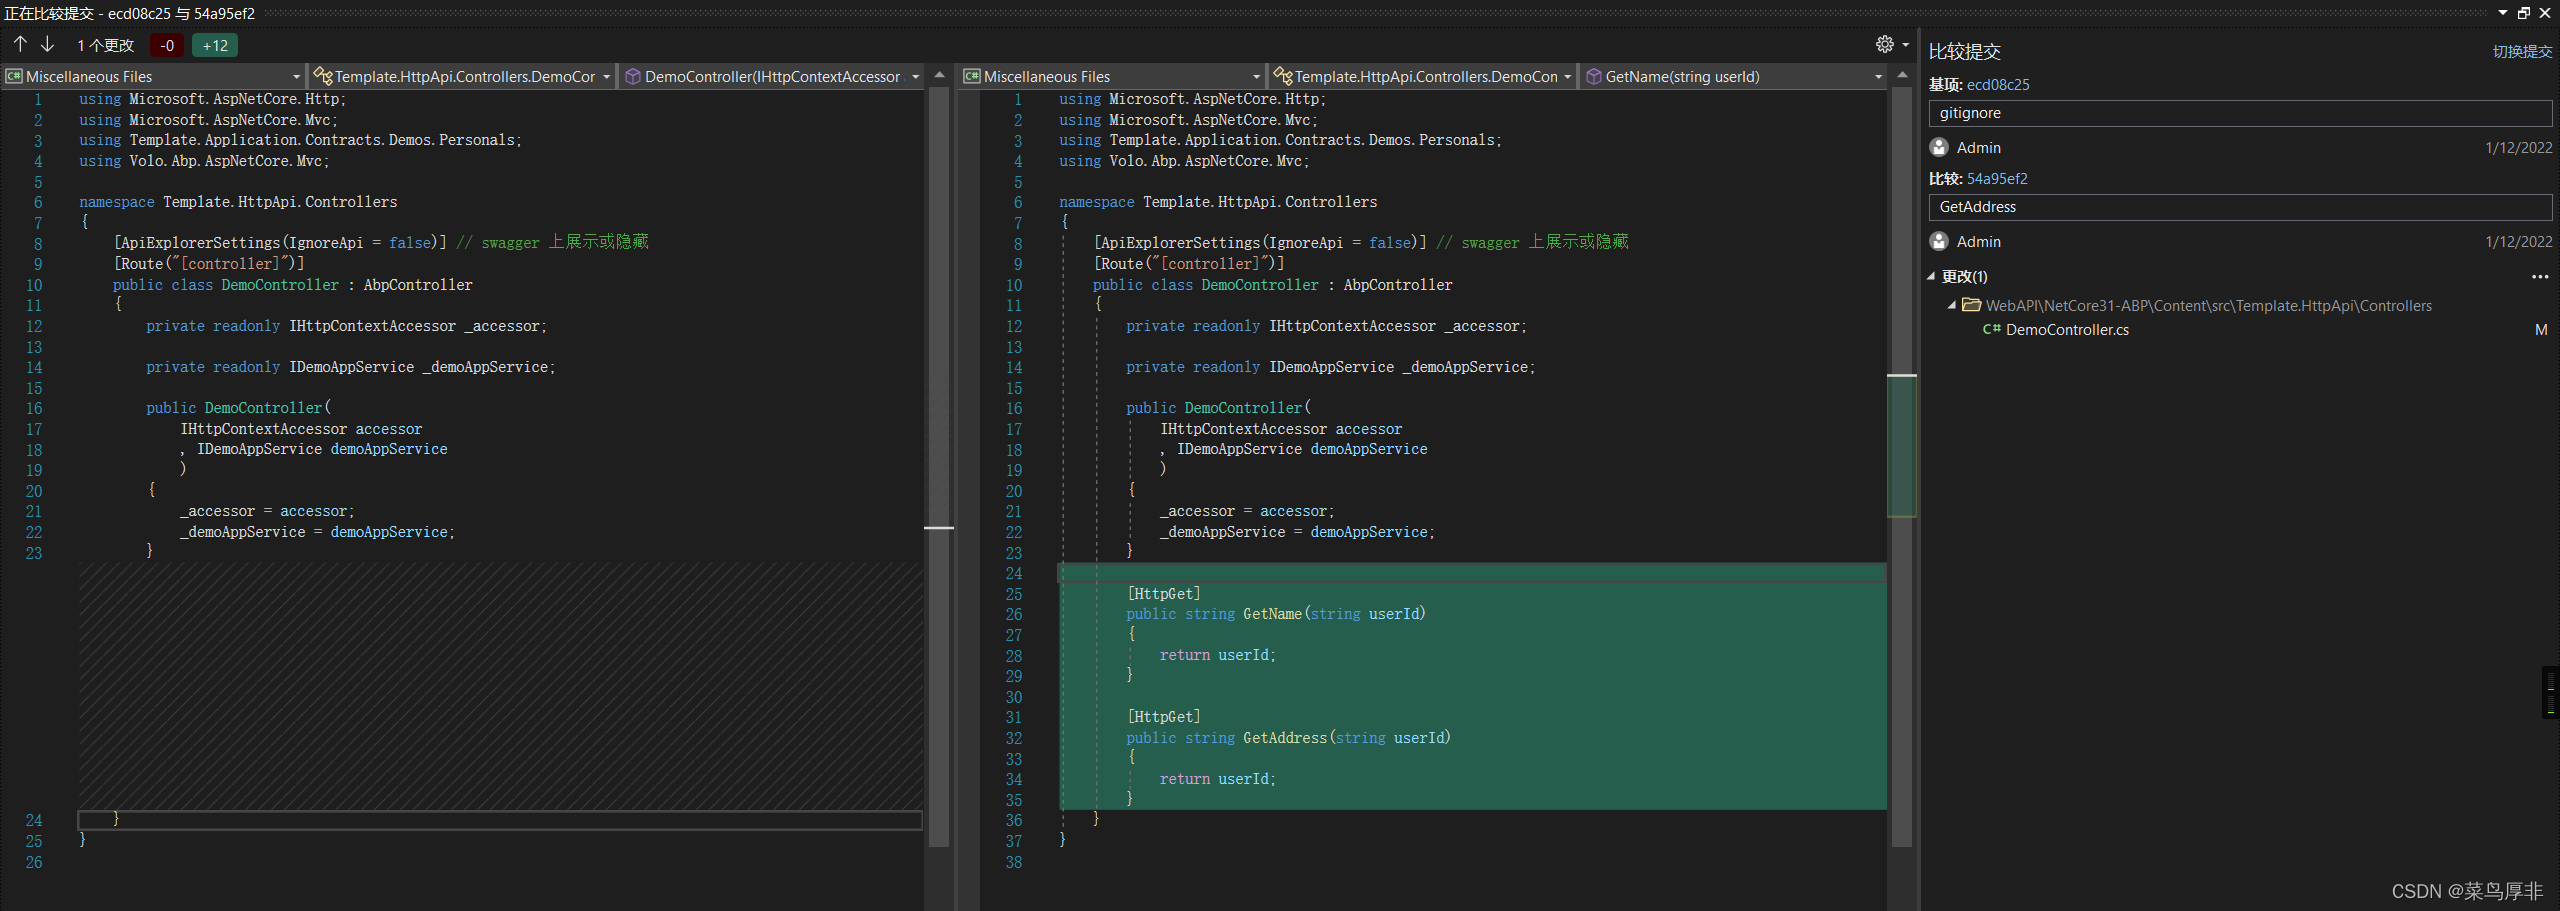Open left DemoController(IHttpContextAccessor member dropdown

pyautogui.click(x=771, y=76)
